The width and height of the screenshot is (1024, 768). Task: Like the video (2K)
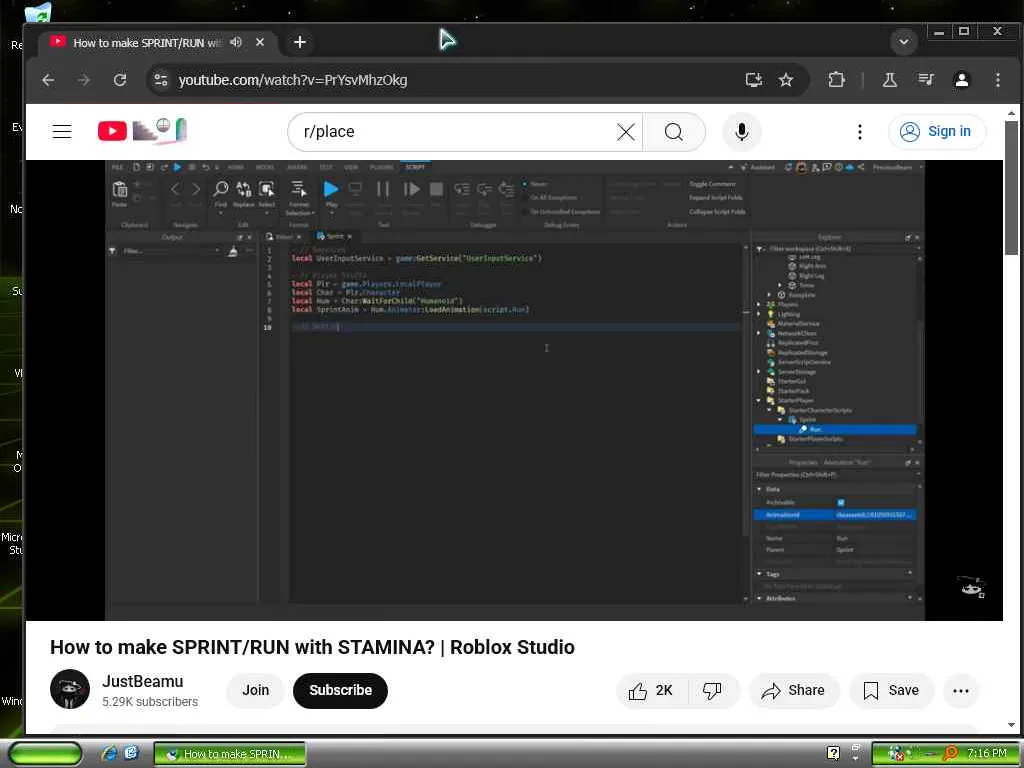click(x=652, y=690)
